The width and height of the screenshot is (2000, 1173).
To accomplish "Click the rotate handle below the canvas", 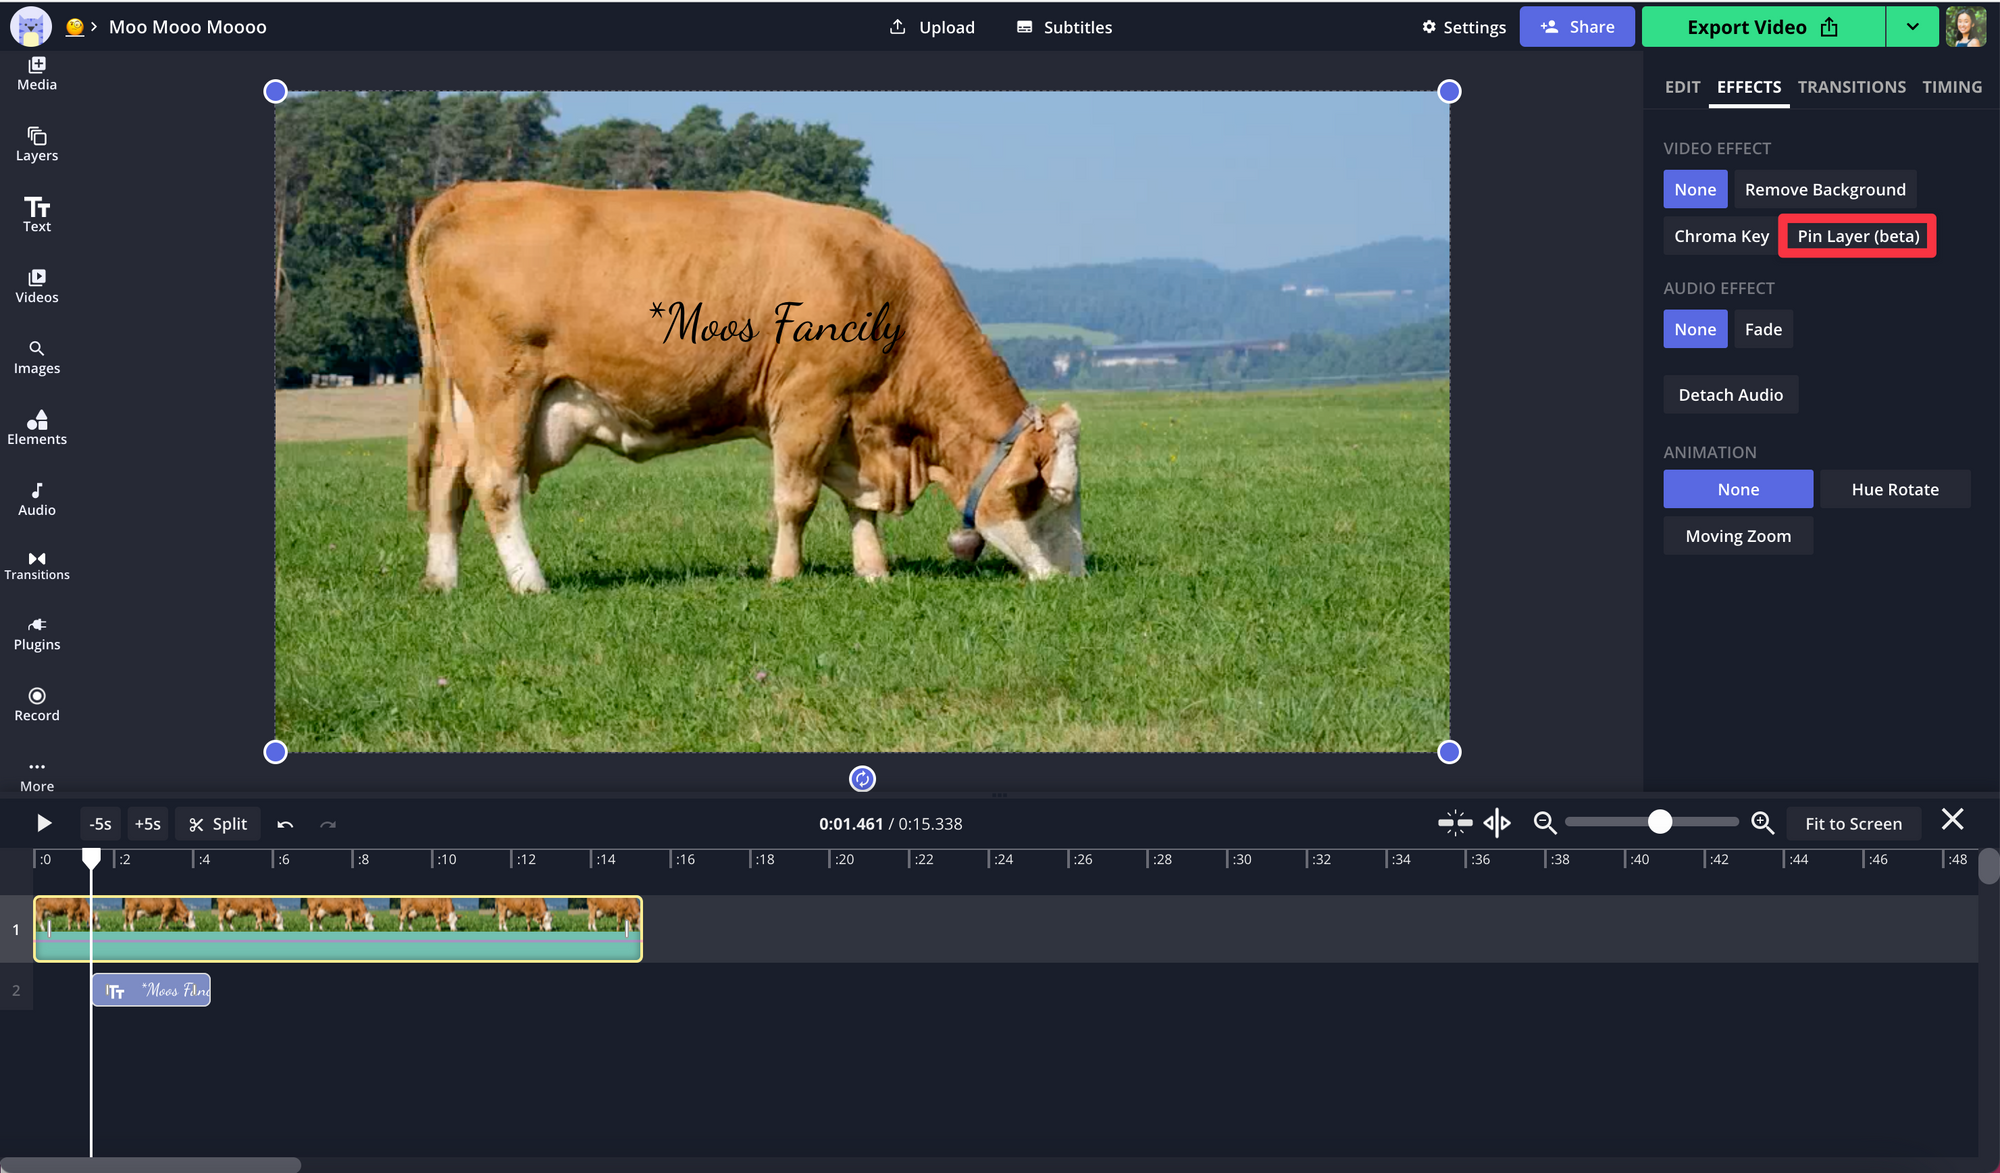I will pos(862,778).
